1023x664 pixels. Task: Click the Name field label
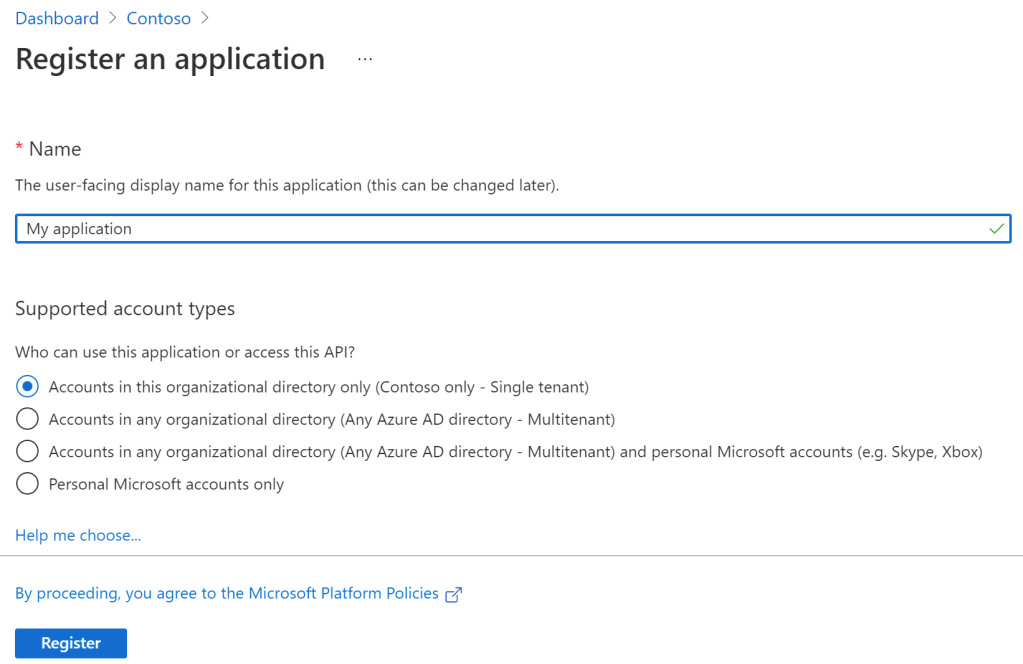[x=55, y=149]
